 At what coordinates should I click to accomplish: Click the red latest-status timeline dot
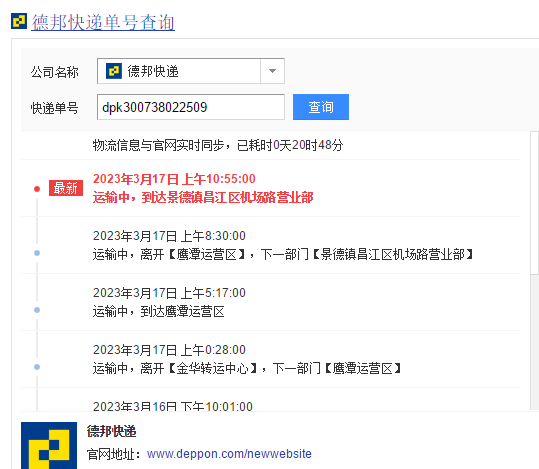tap(37, 189)
